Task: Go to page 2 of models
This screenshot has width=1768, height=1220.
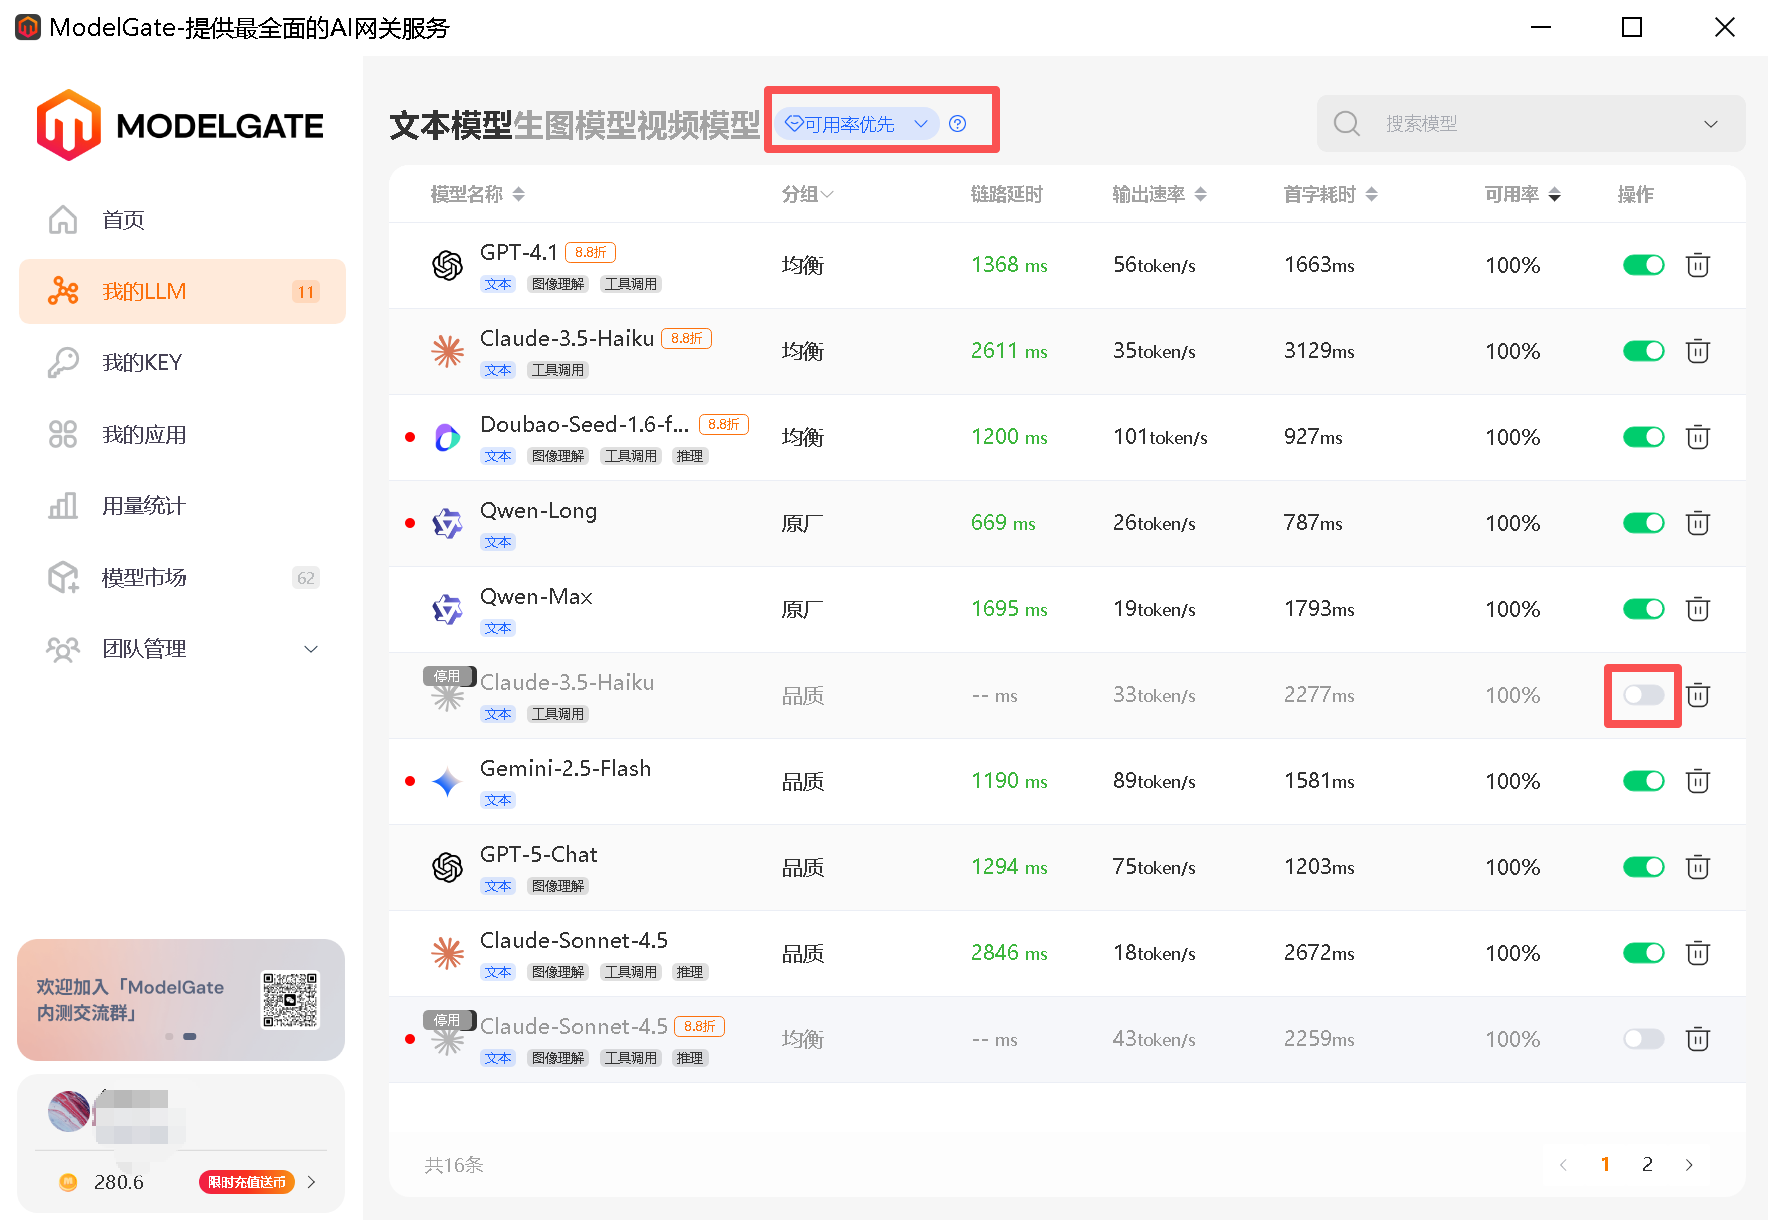Action: tap(1647, 1164)
